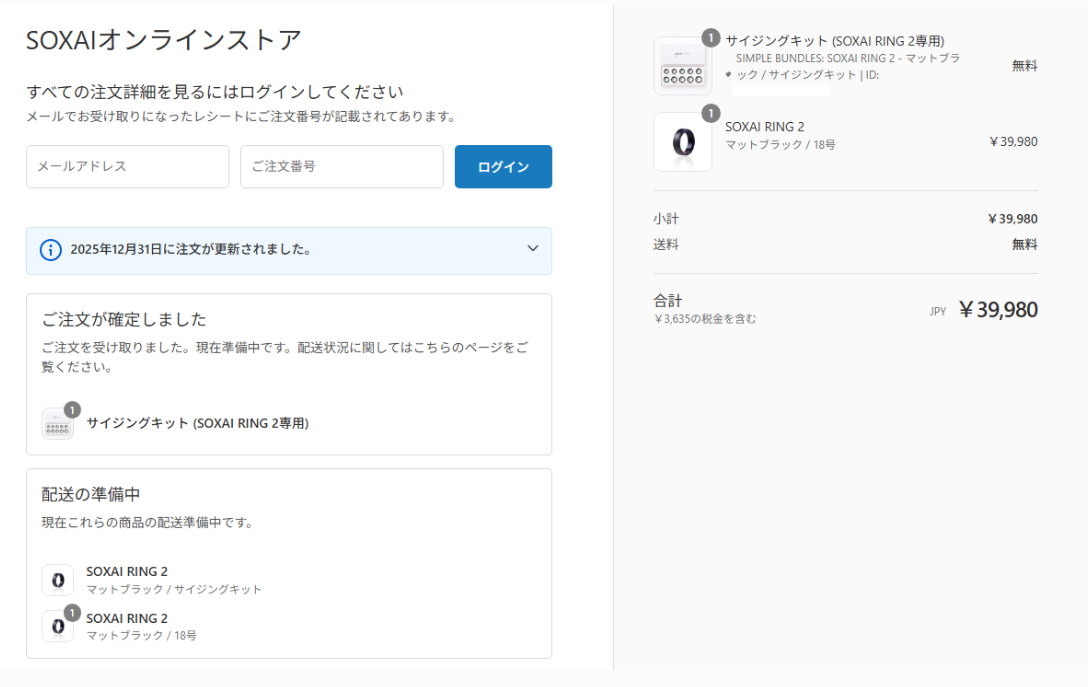Click the JPY currency label

[x=938, y=312]
